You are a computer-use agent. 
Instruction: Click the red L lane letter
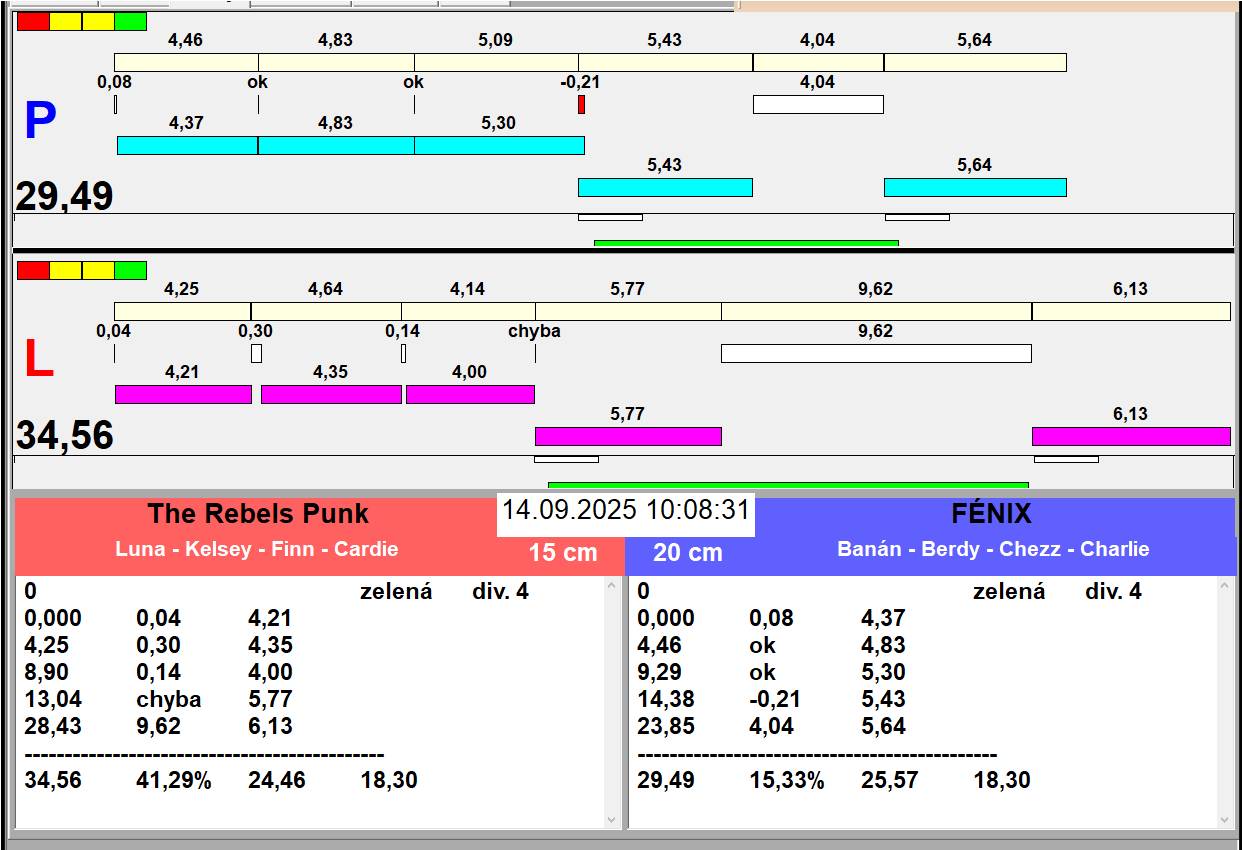coord(38,360)
